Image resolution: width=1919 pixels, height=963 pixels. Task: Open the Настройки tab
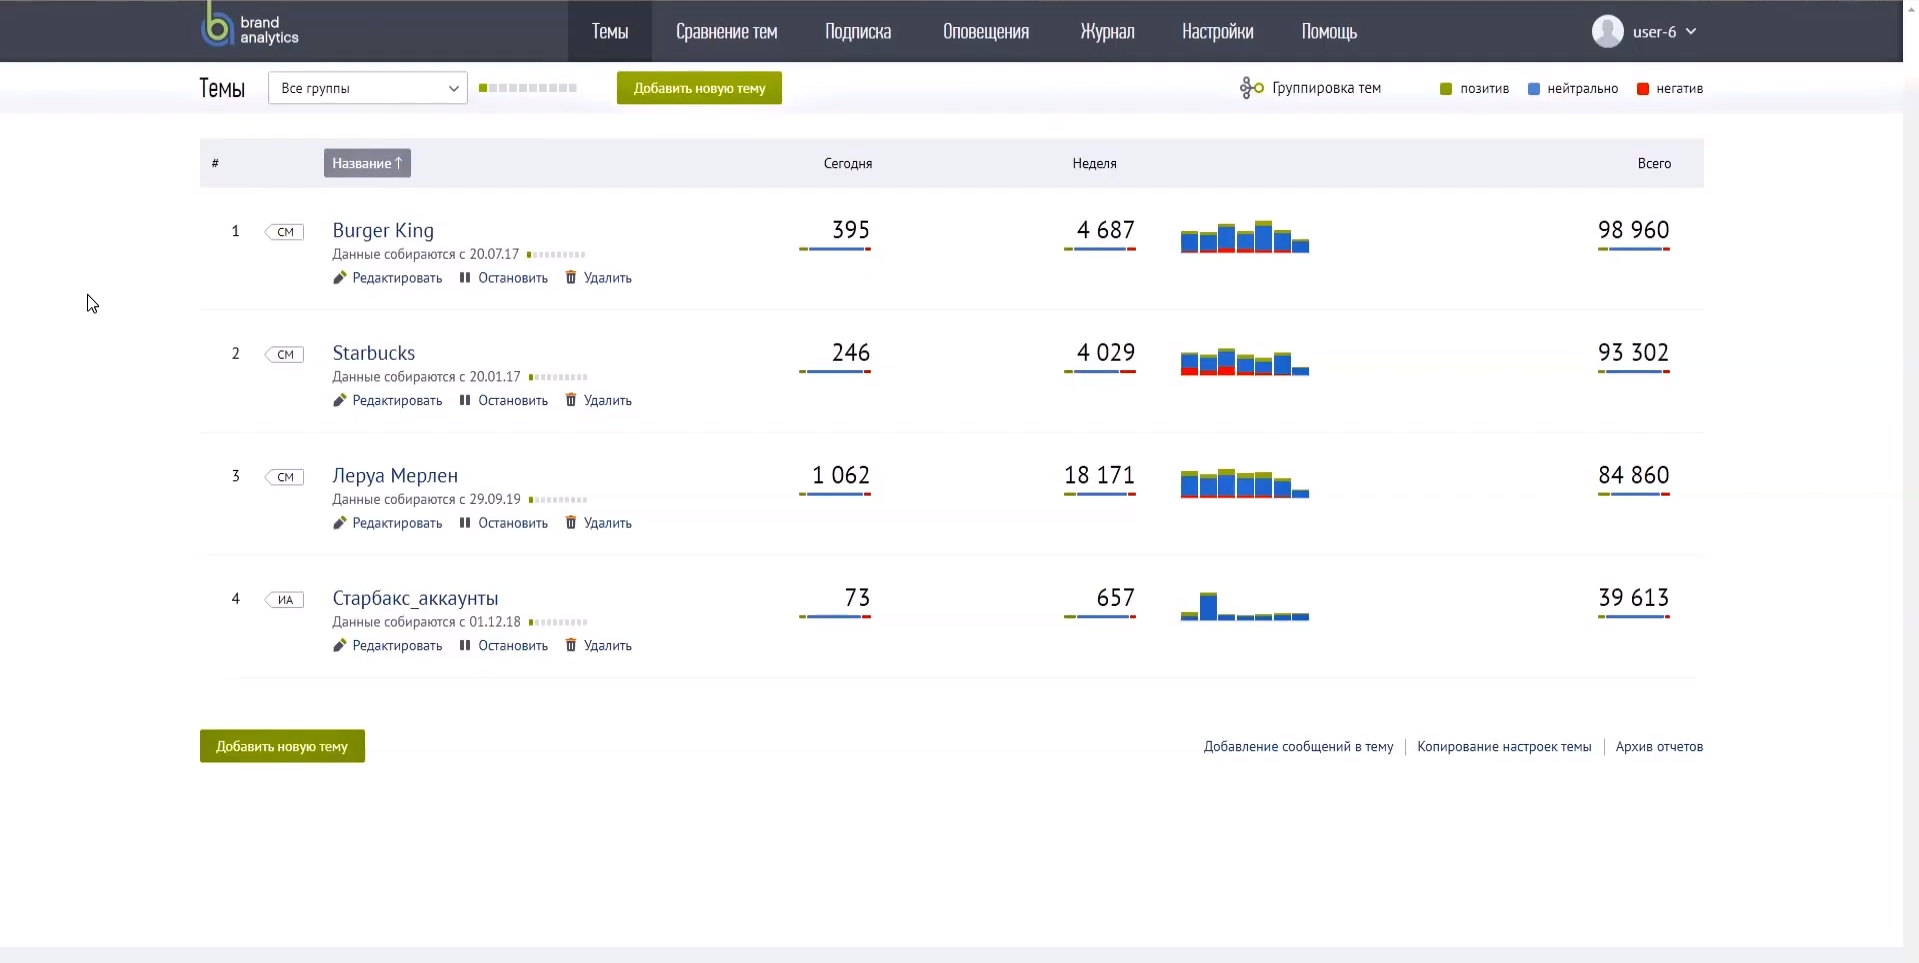pyautogui.click(x=1217, y=31)
